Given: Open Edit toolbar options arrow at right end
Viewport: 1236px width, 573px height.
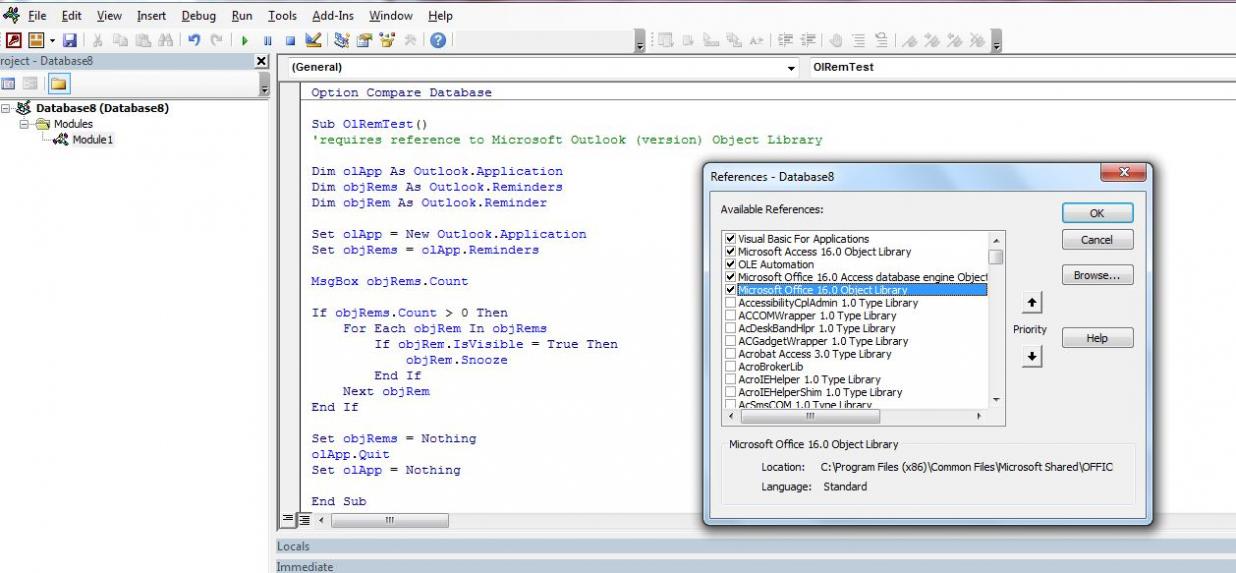Looking at the screenshot, I should tap(996, 41).
